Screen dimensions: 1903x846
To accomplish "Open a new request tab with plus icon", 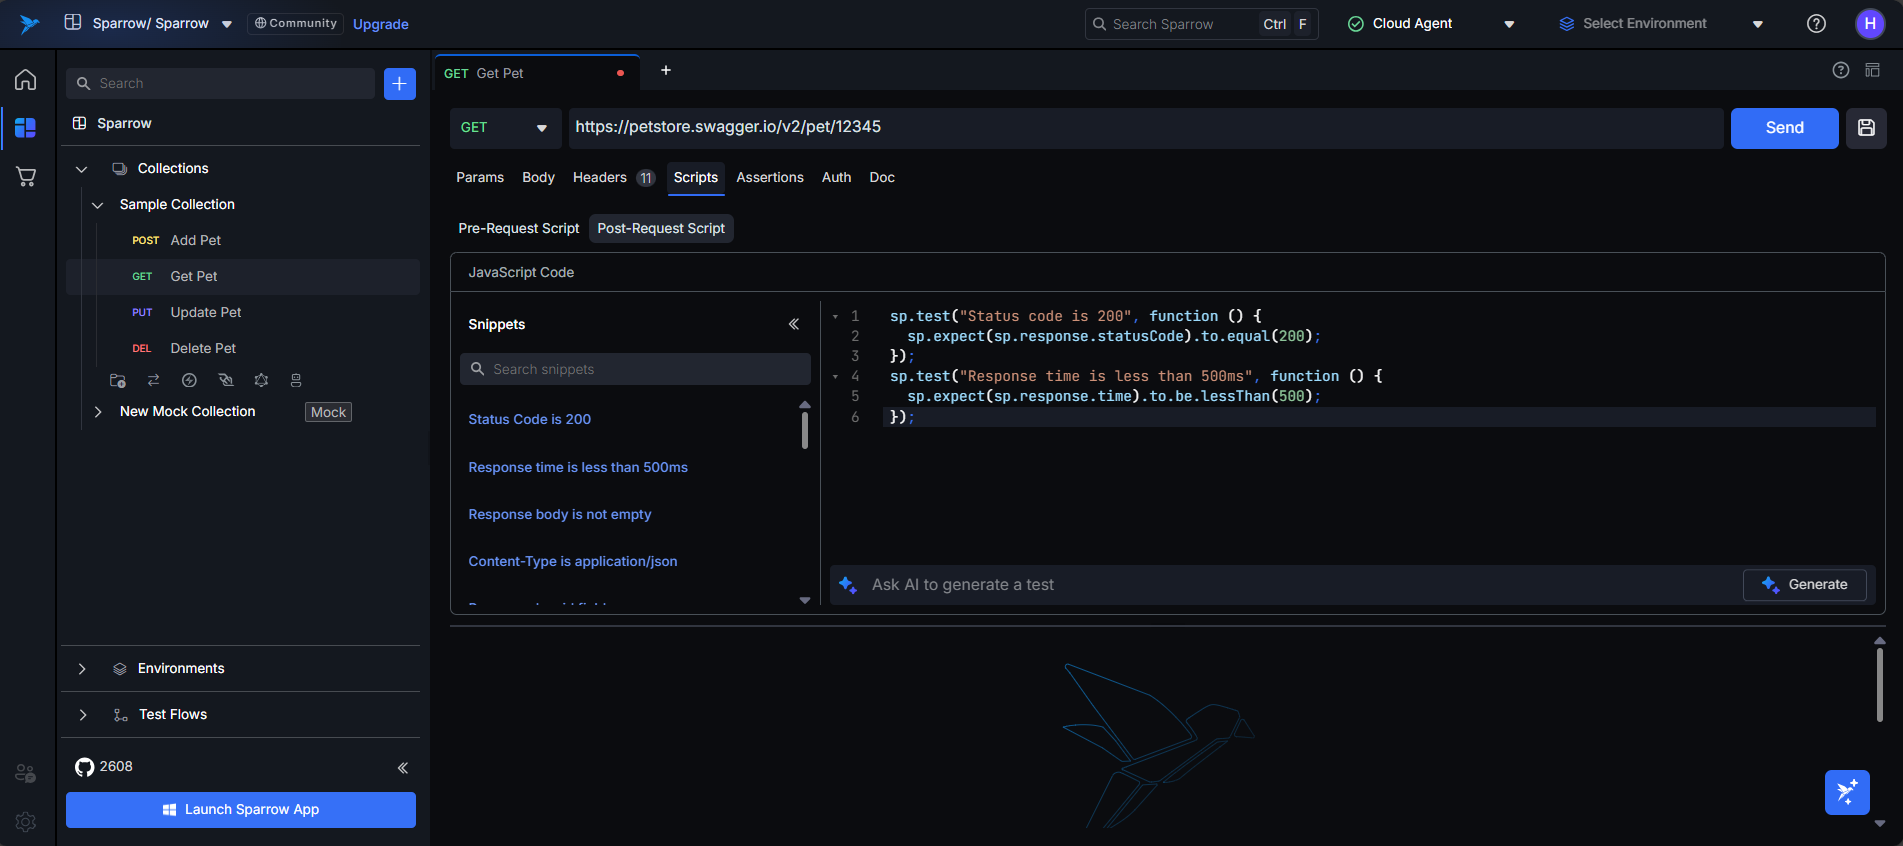I will point(666,71).
